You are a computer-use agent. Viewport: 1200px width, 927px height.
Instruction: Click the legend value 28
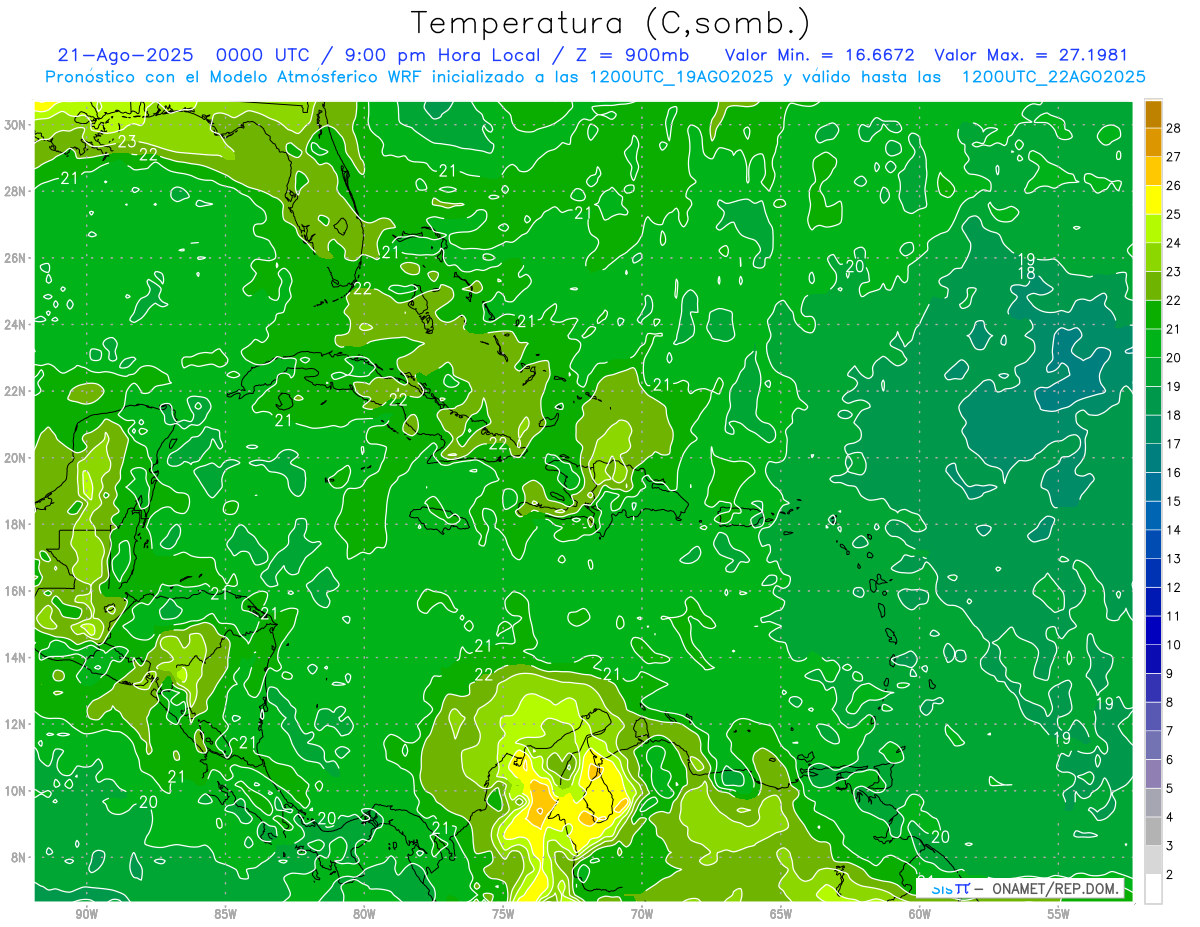tap(1174, 127)
